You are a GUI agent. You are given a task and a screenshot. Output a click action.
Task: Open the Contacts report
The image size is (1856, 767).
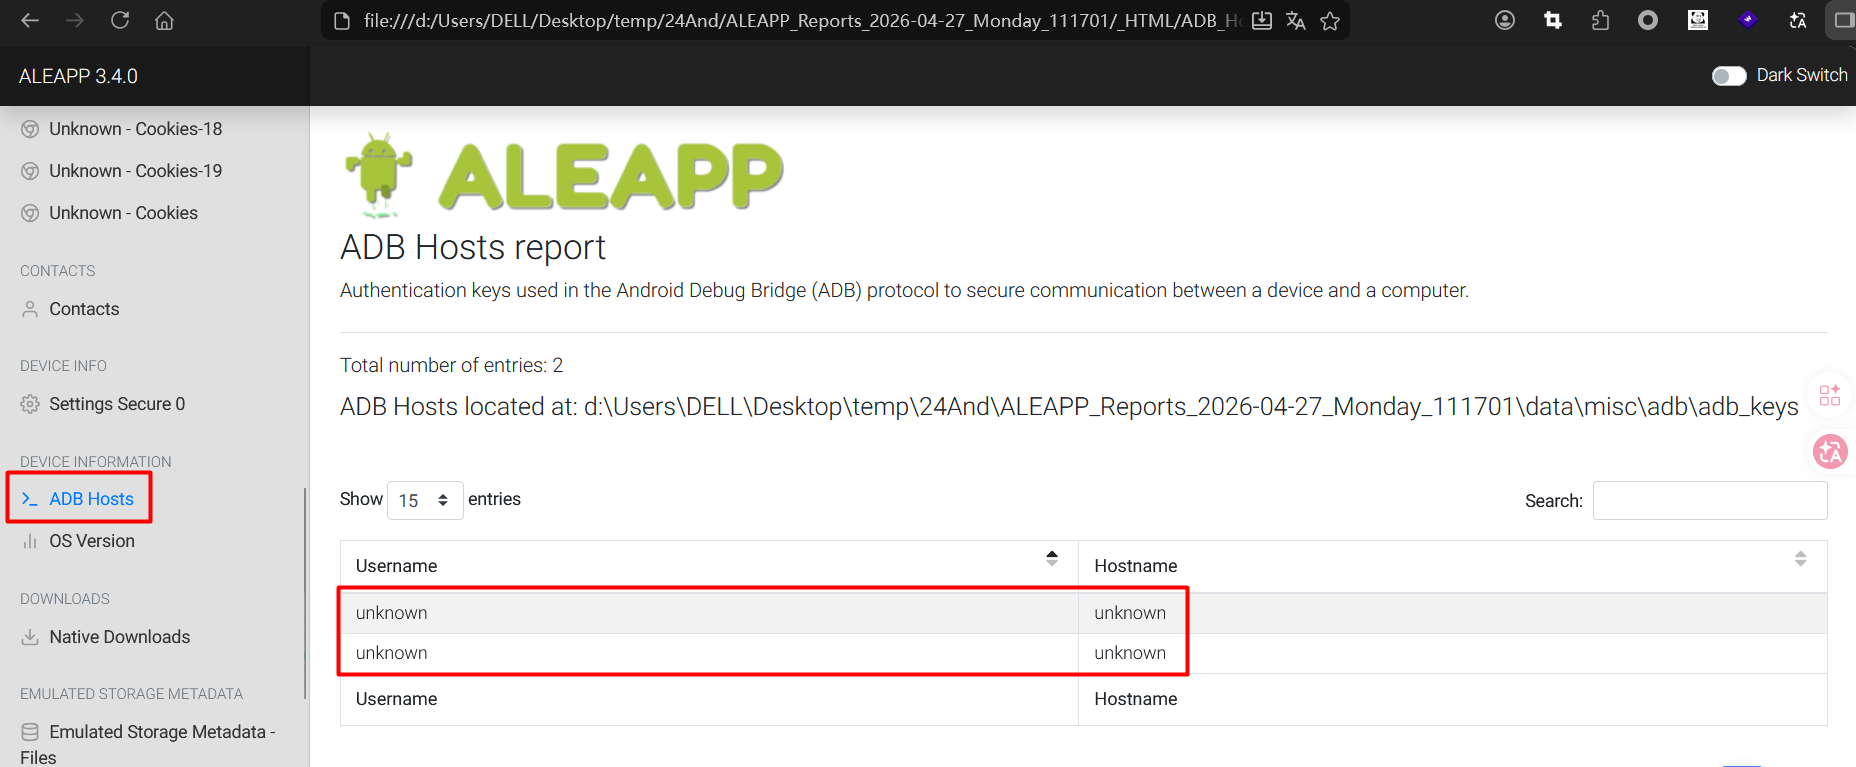84,309
